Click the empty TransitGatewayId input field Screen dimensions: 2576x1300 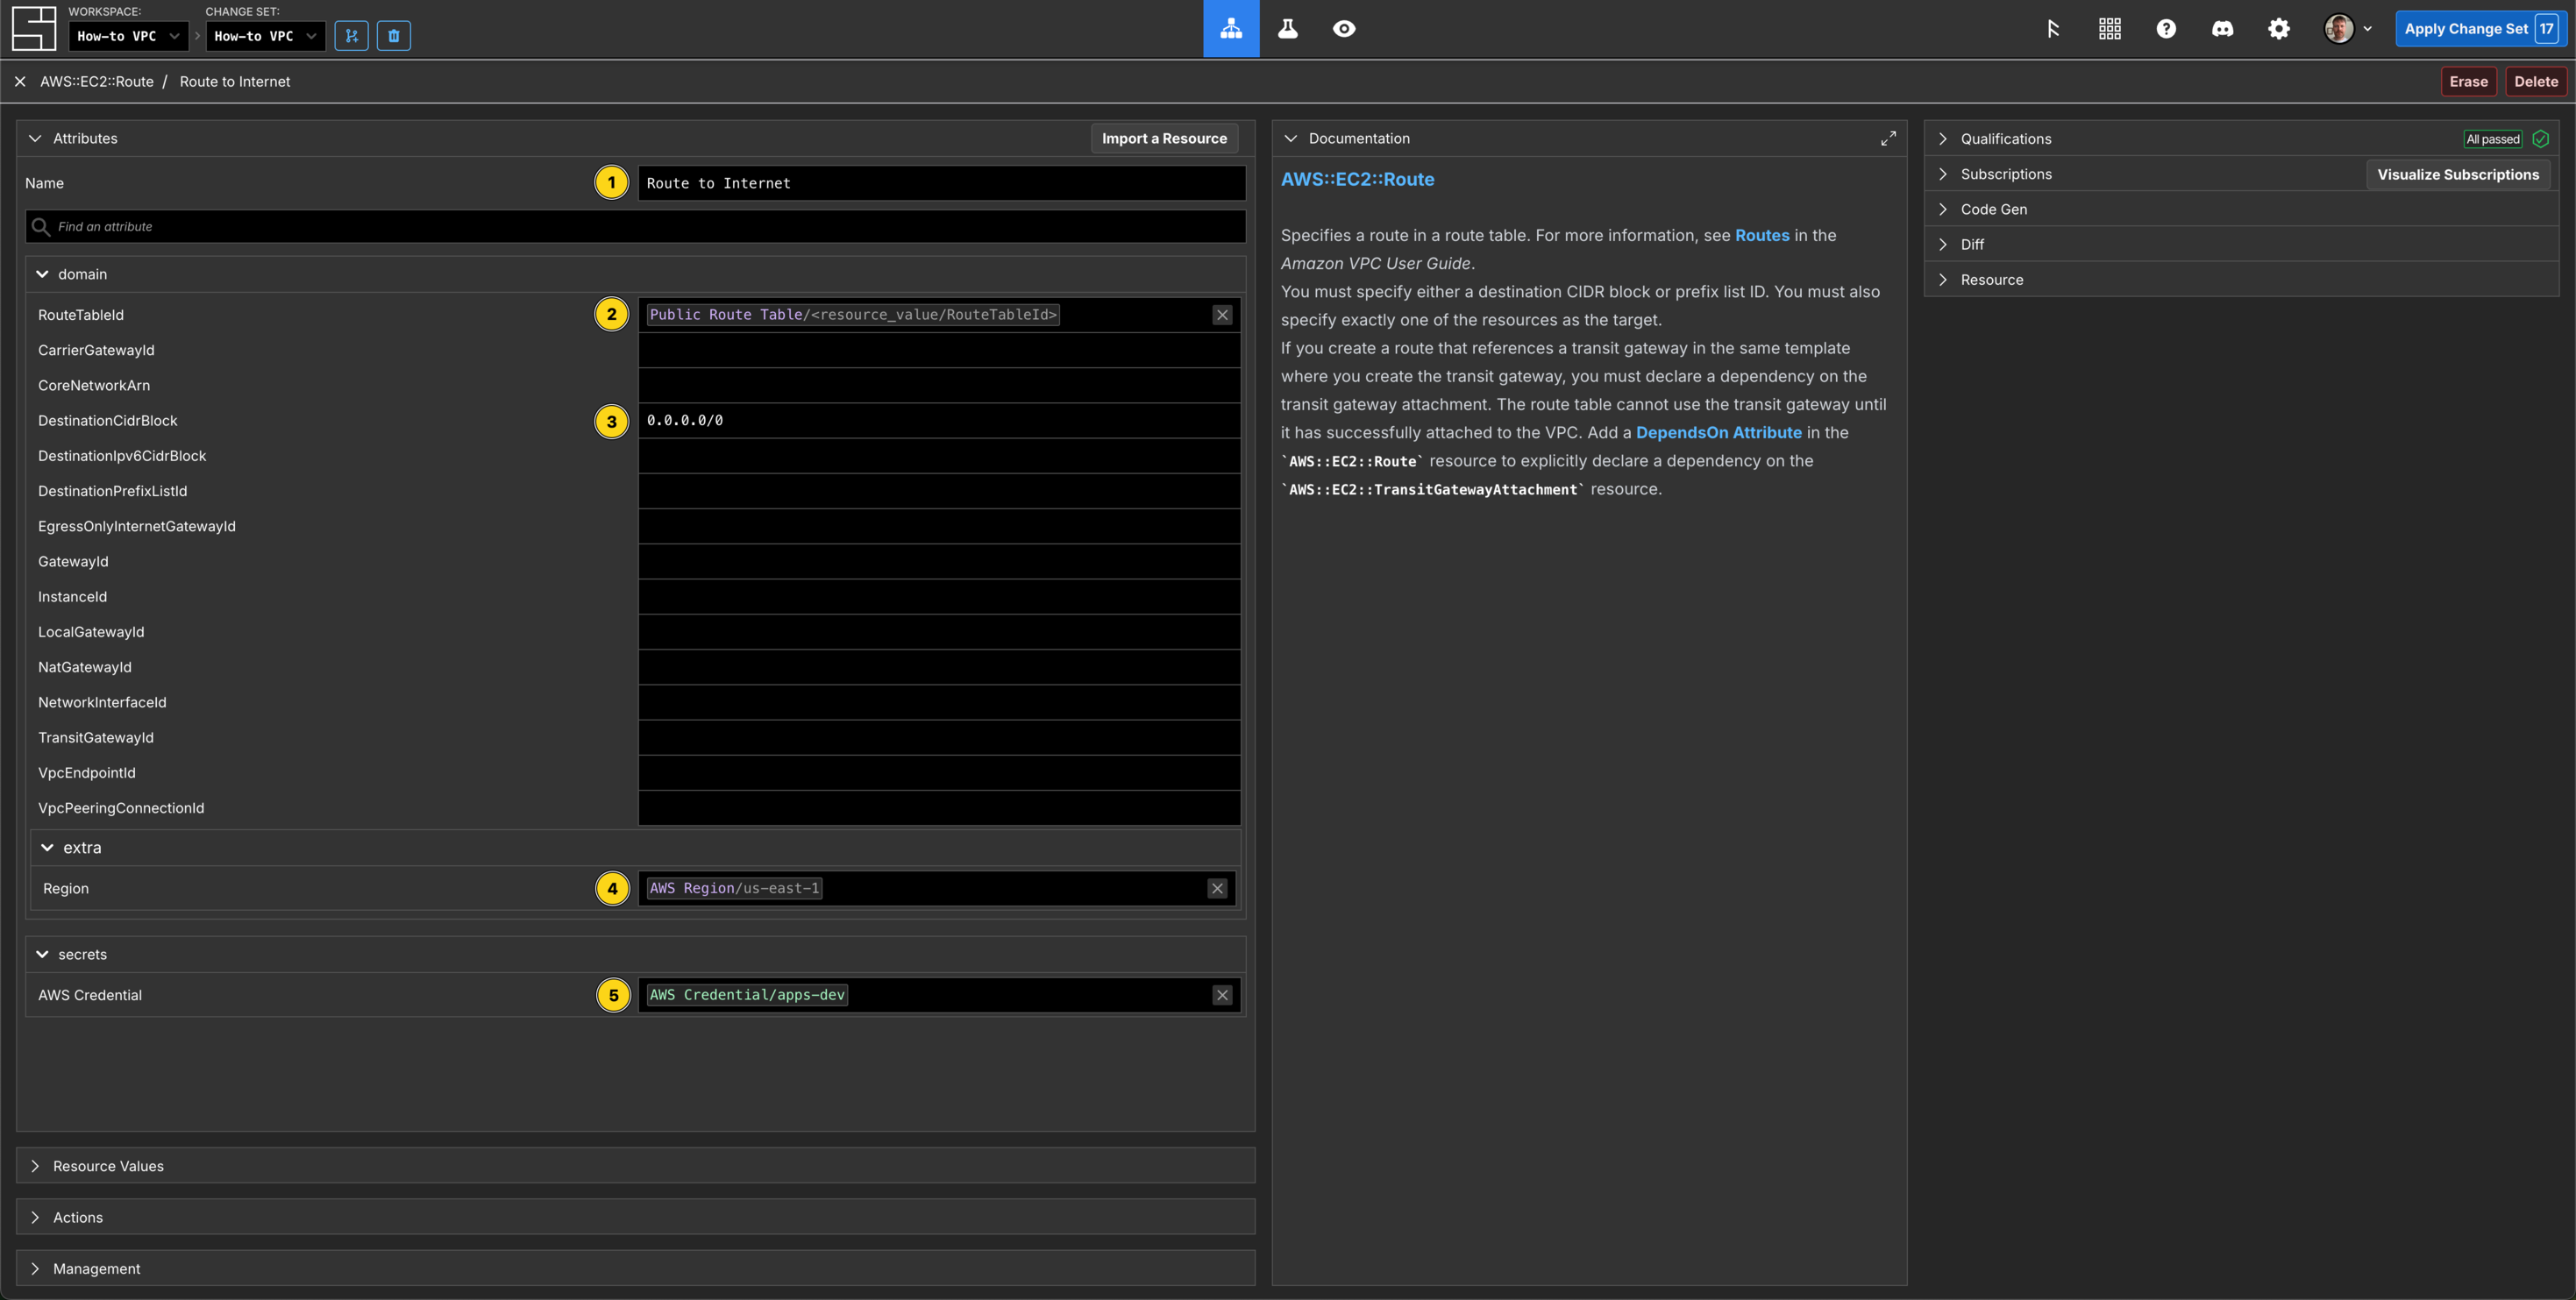click(x=939, y=737)
